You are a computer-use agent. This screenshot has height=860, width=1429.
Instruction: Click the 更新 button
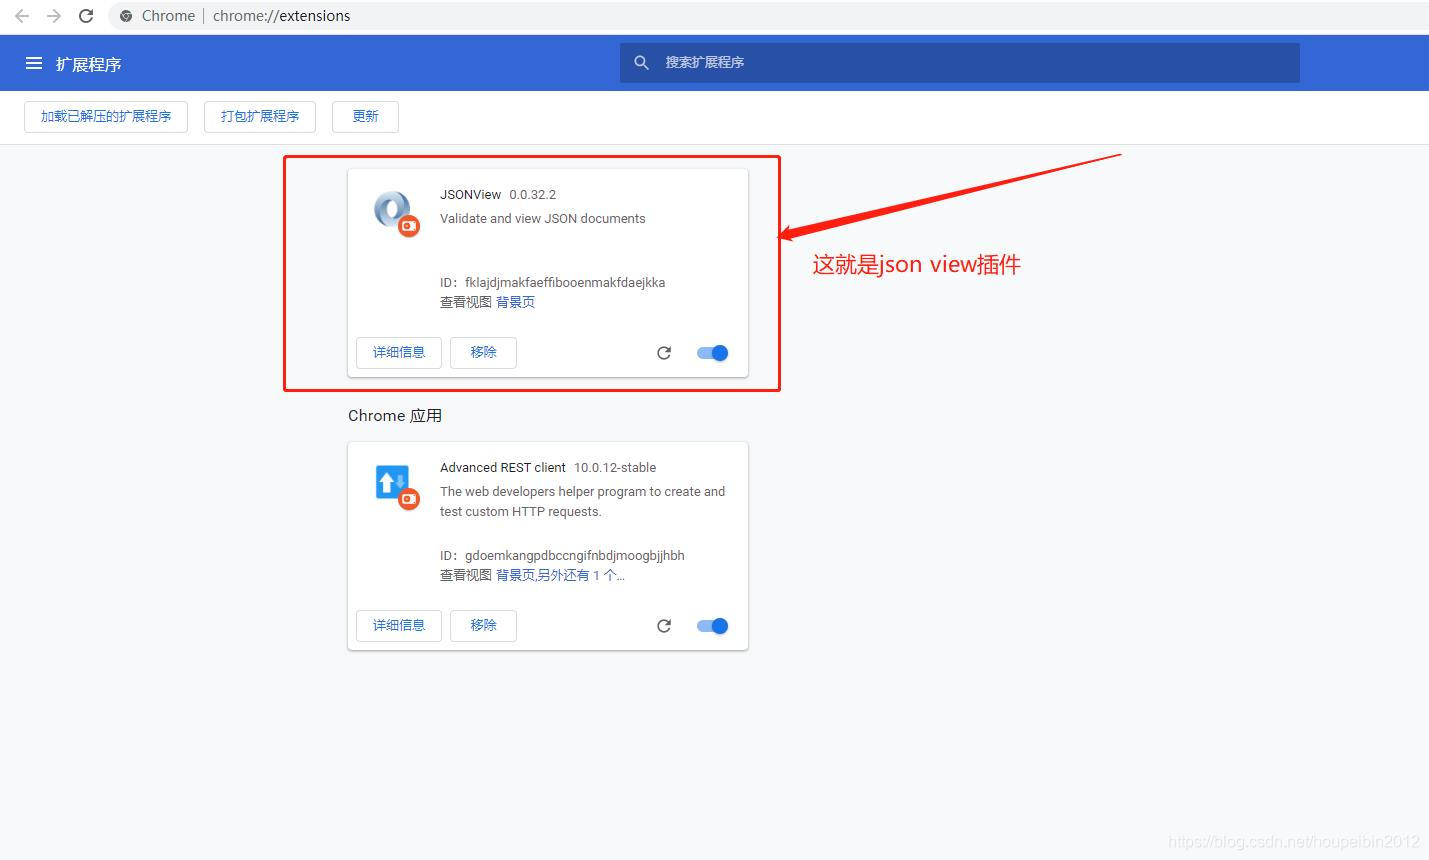click(366, 116)
